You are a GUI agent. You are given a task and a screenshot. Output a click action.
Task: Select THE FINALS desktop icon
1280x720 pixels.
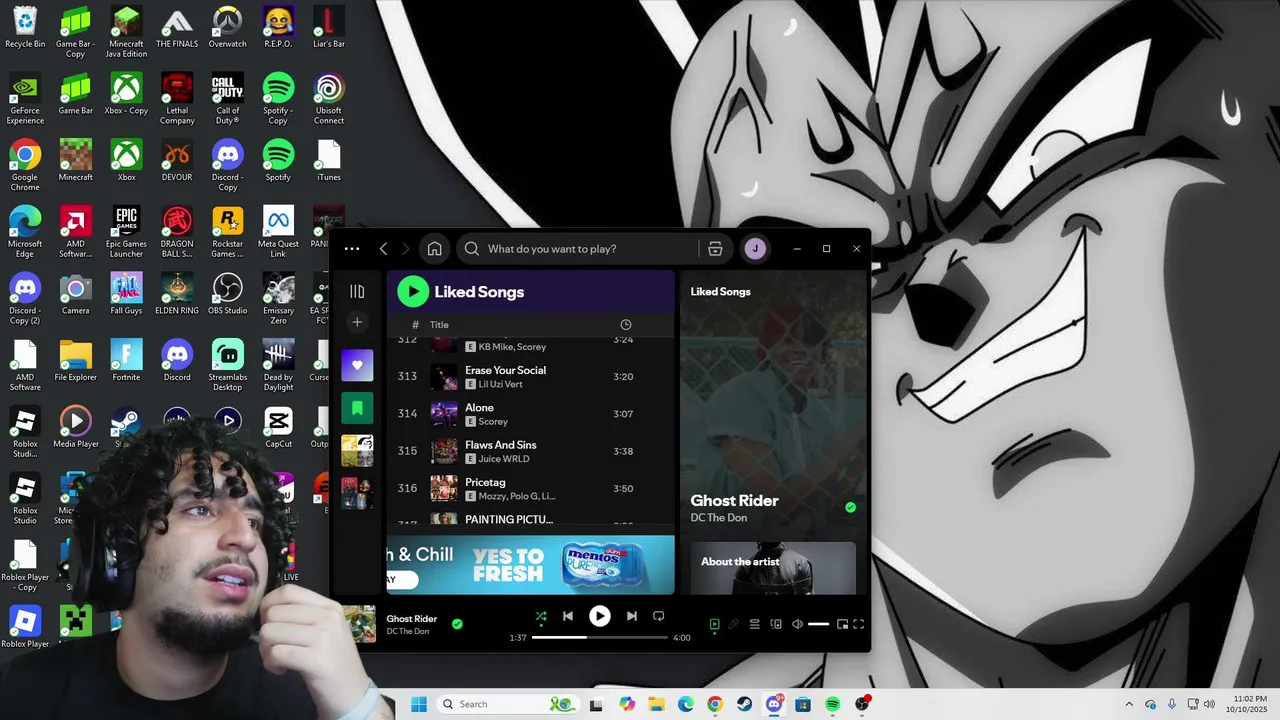pyautogui.click(x=177, y=27)
